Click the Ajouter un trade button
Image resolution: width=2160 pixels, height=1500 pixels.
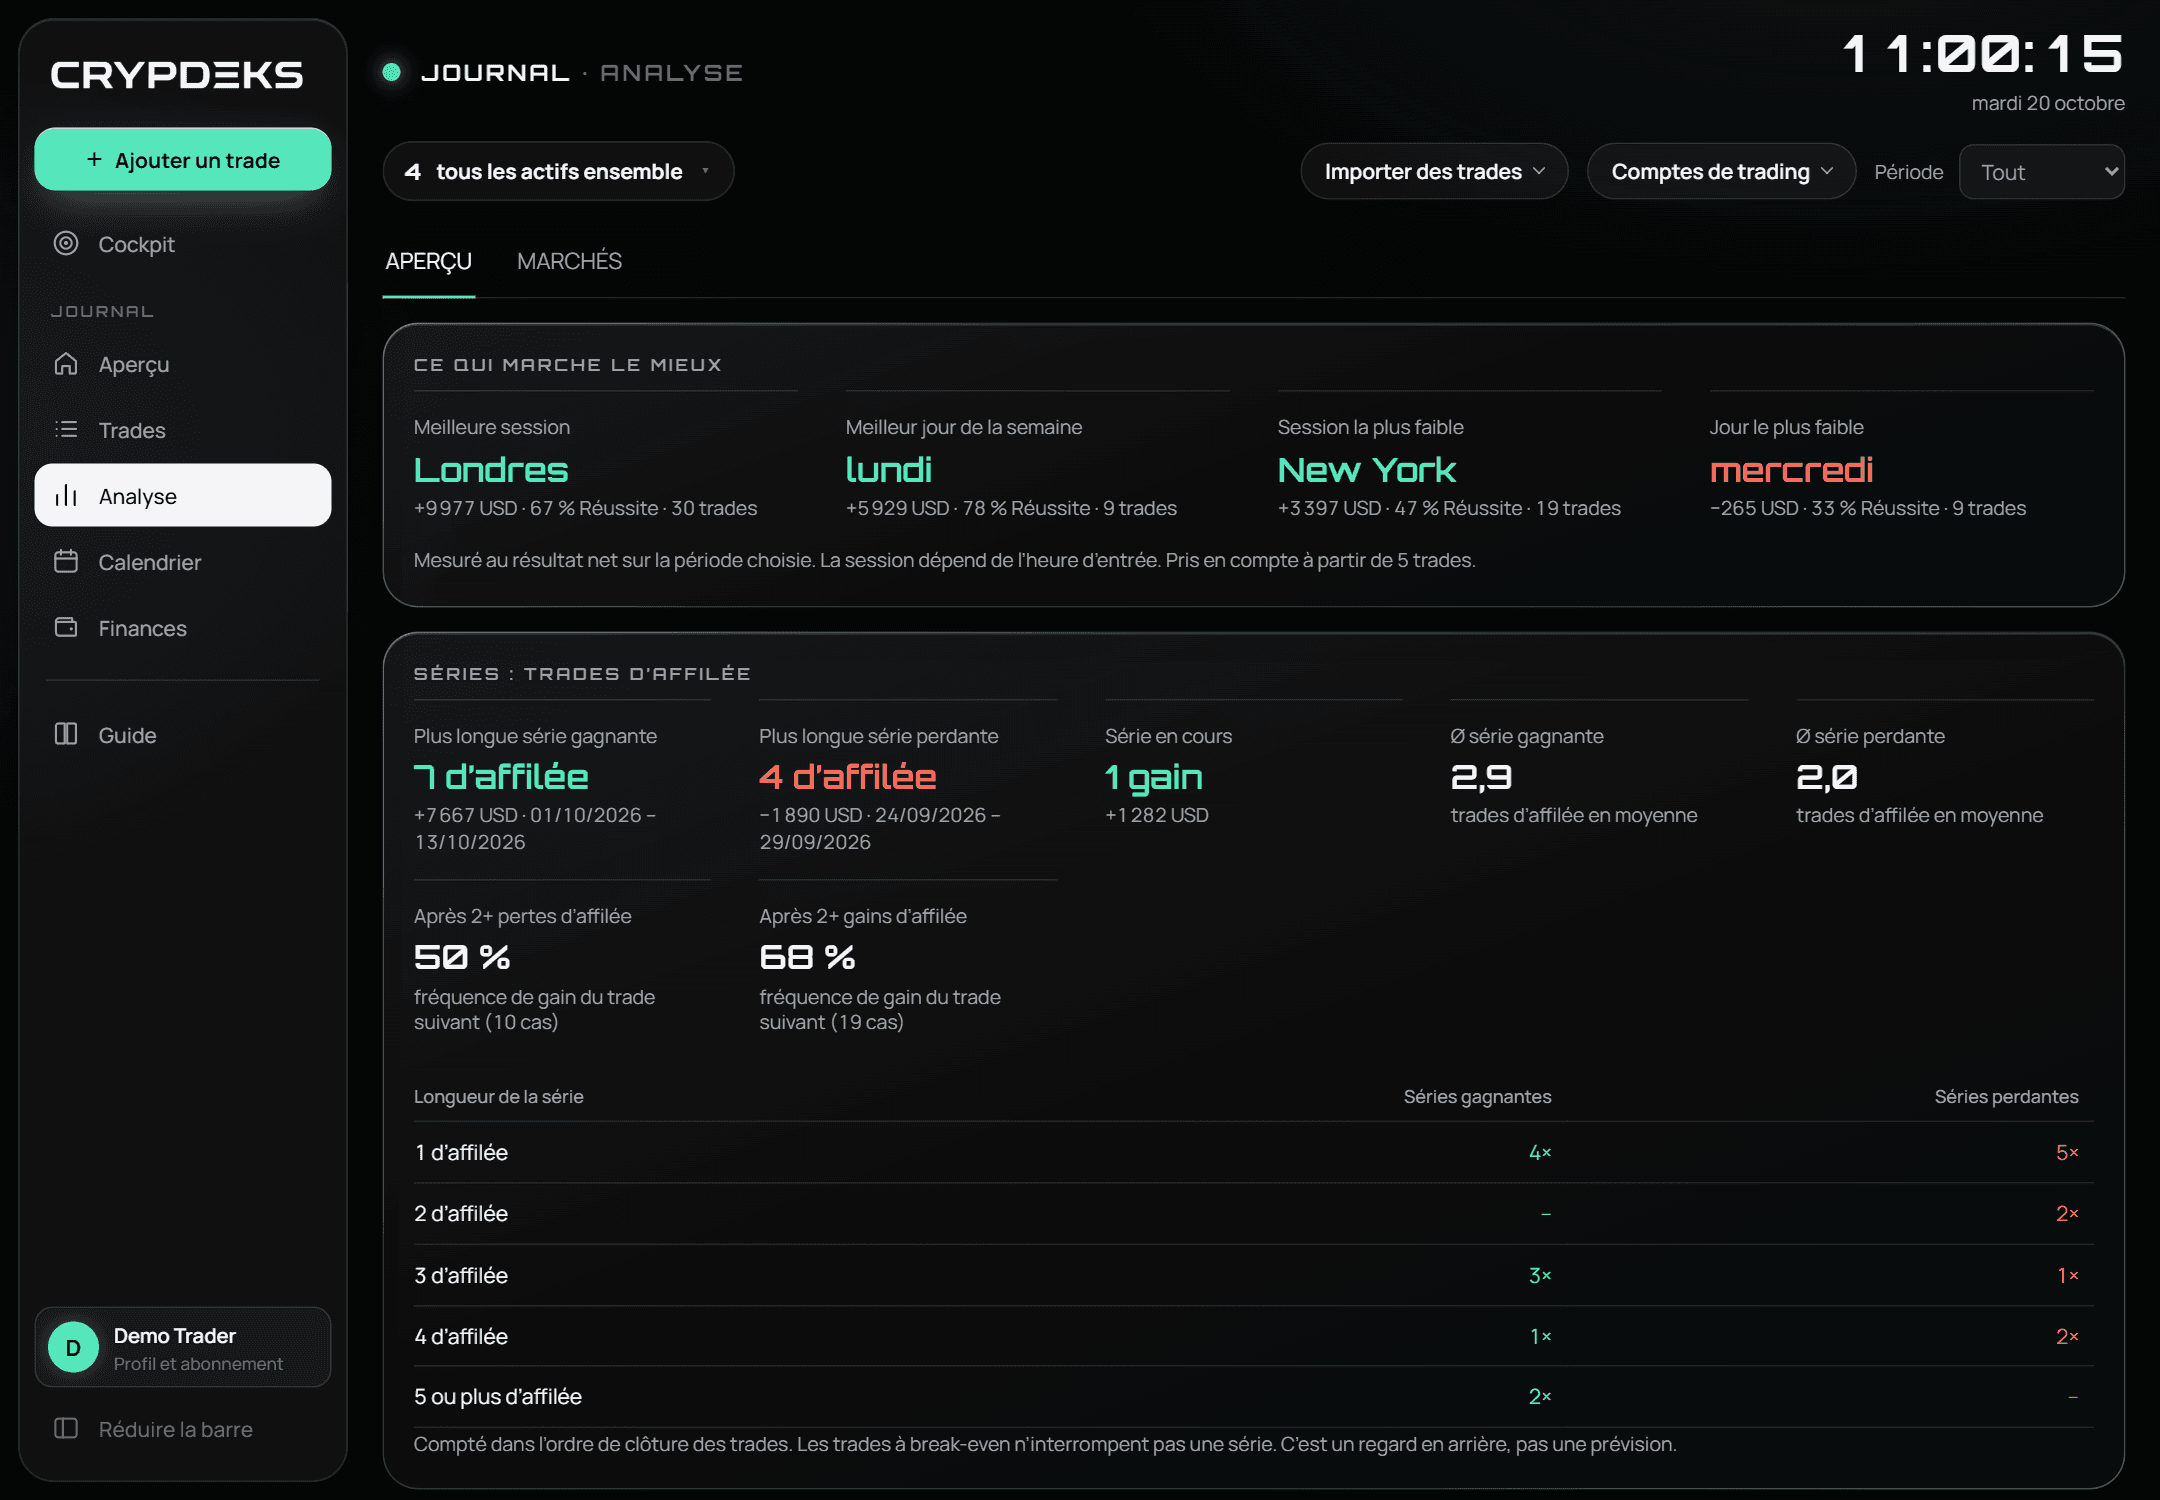click(183, 159)
